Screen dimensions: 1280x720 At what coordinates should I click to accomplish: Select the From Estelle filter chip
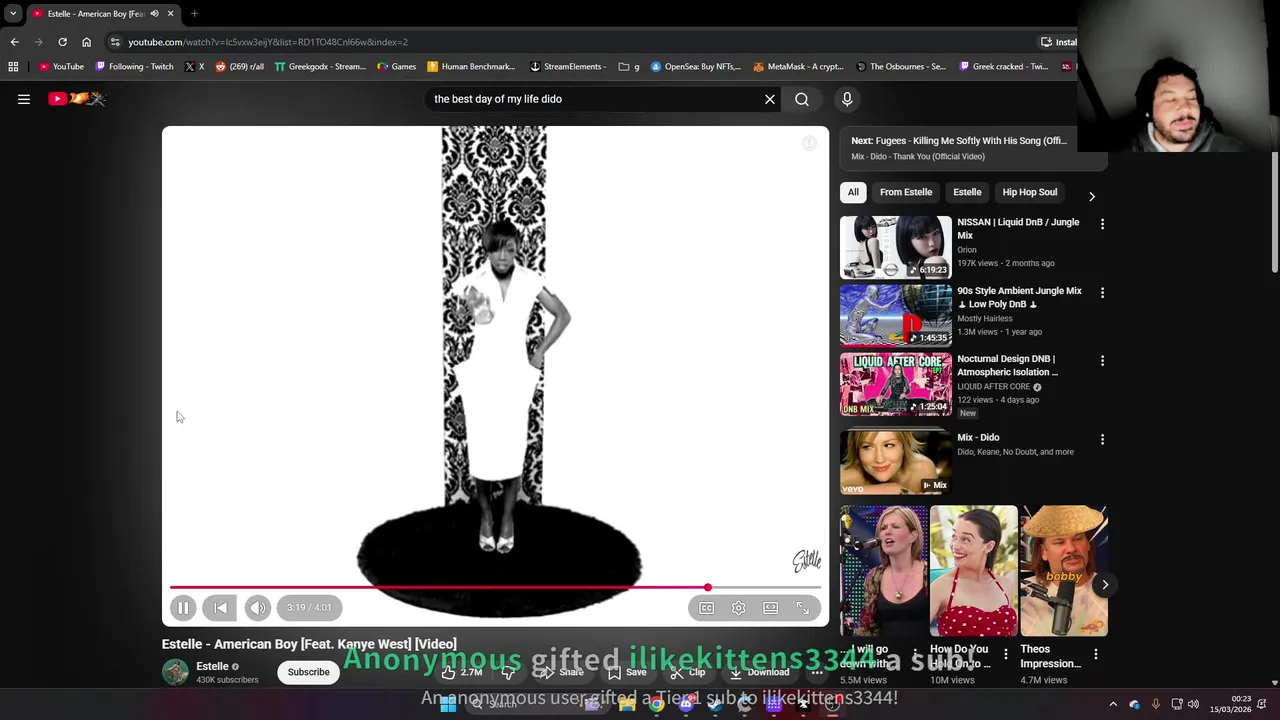point(906,192)
